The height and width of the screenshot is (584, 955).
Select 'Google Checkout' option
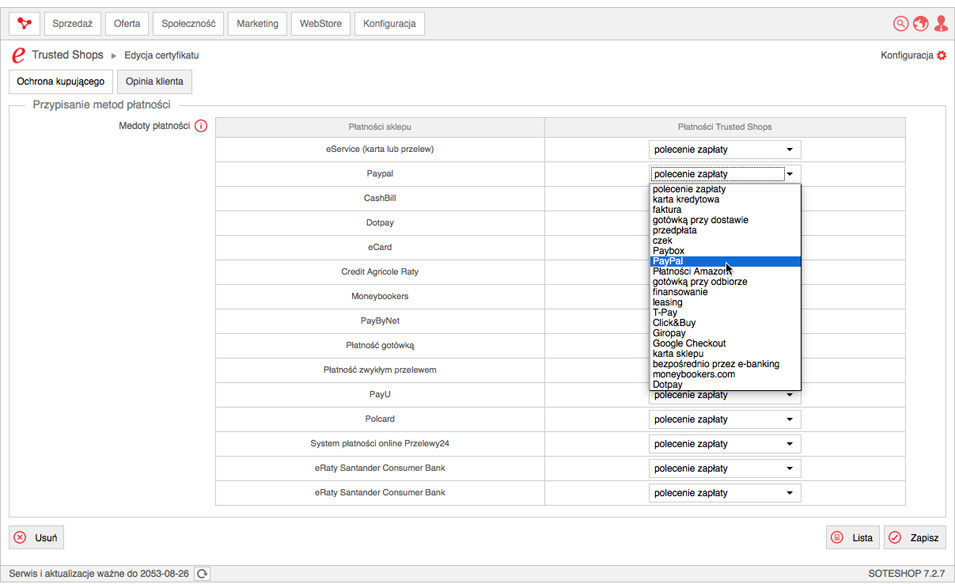725,343
